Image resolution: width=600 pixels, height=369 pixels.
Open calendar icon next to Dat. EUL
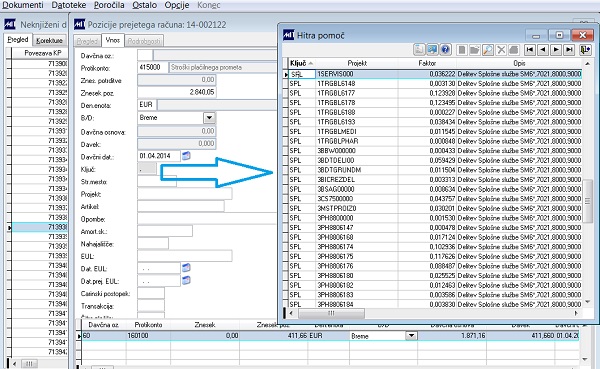pos(186,268)
